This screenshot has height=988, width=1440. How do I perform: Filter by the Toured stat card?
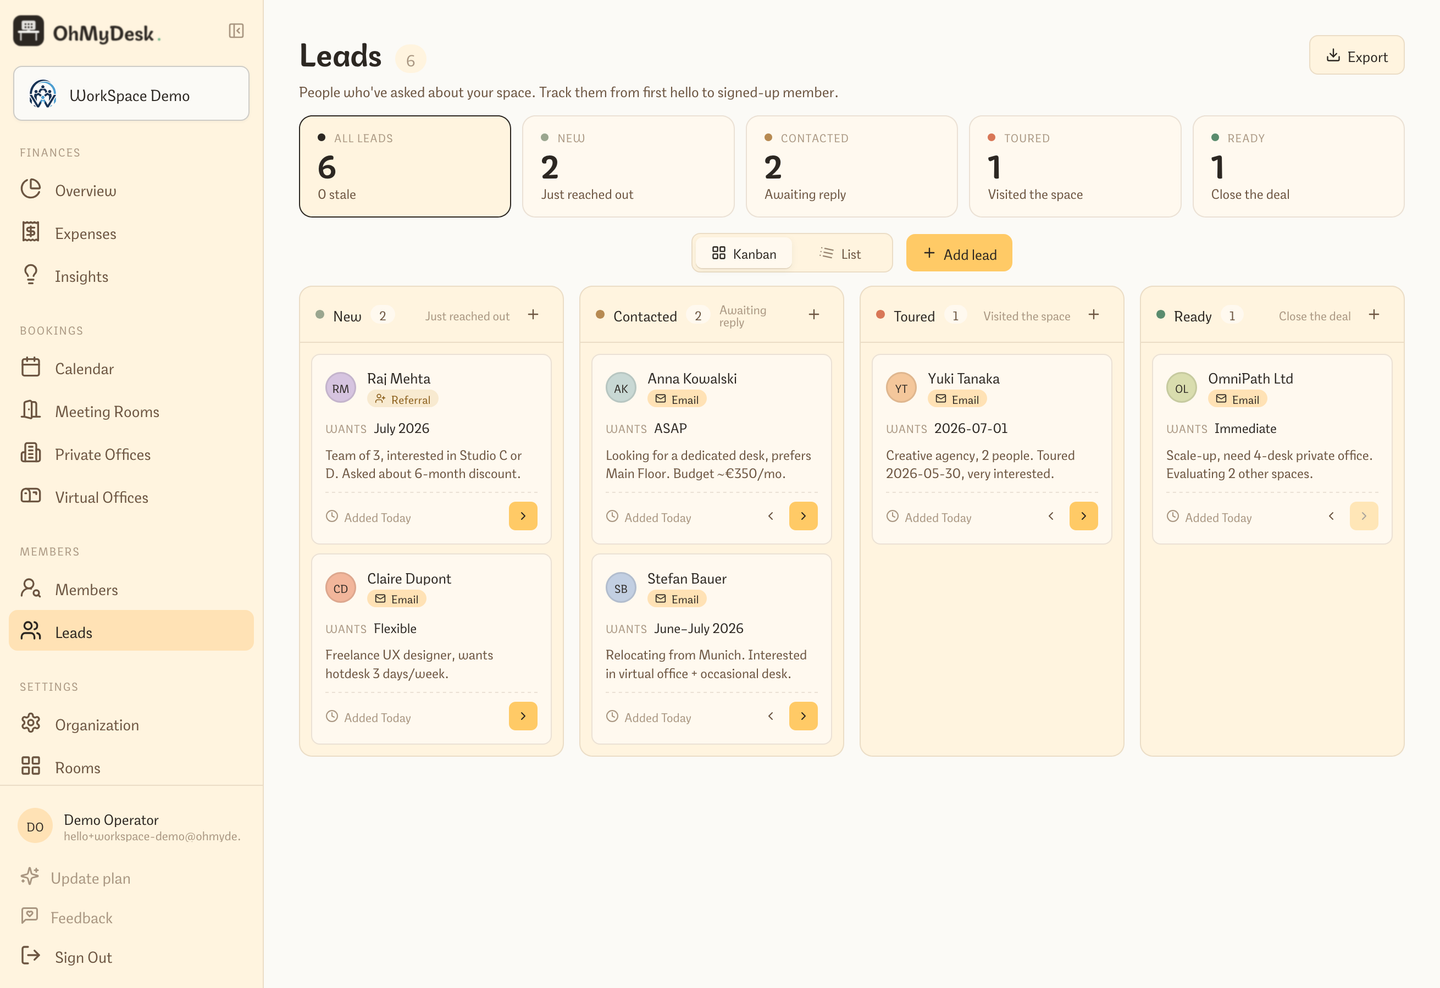coord(1075,166)
